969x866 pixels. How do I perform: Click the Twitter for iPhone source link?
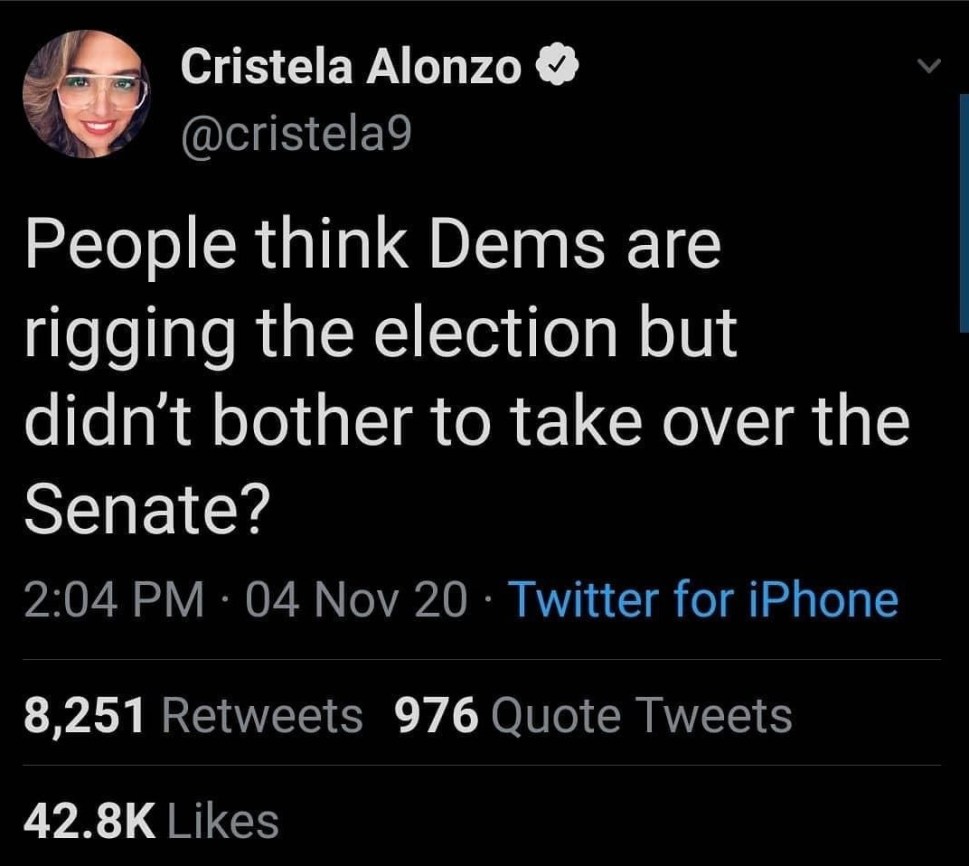[x=704, y=601]
